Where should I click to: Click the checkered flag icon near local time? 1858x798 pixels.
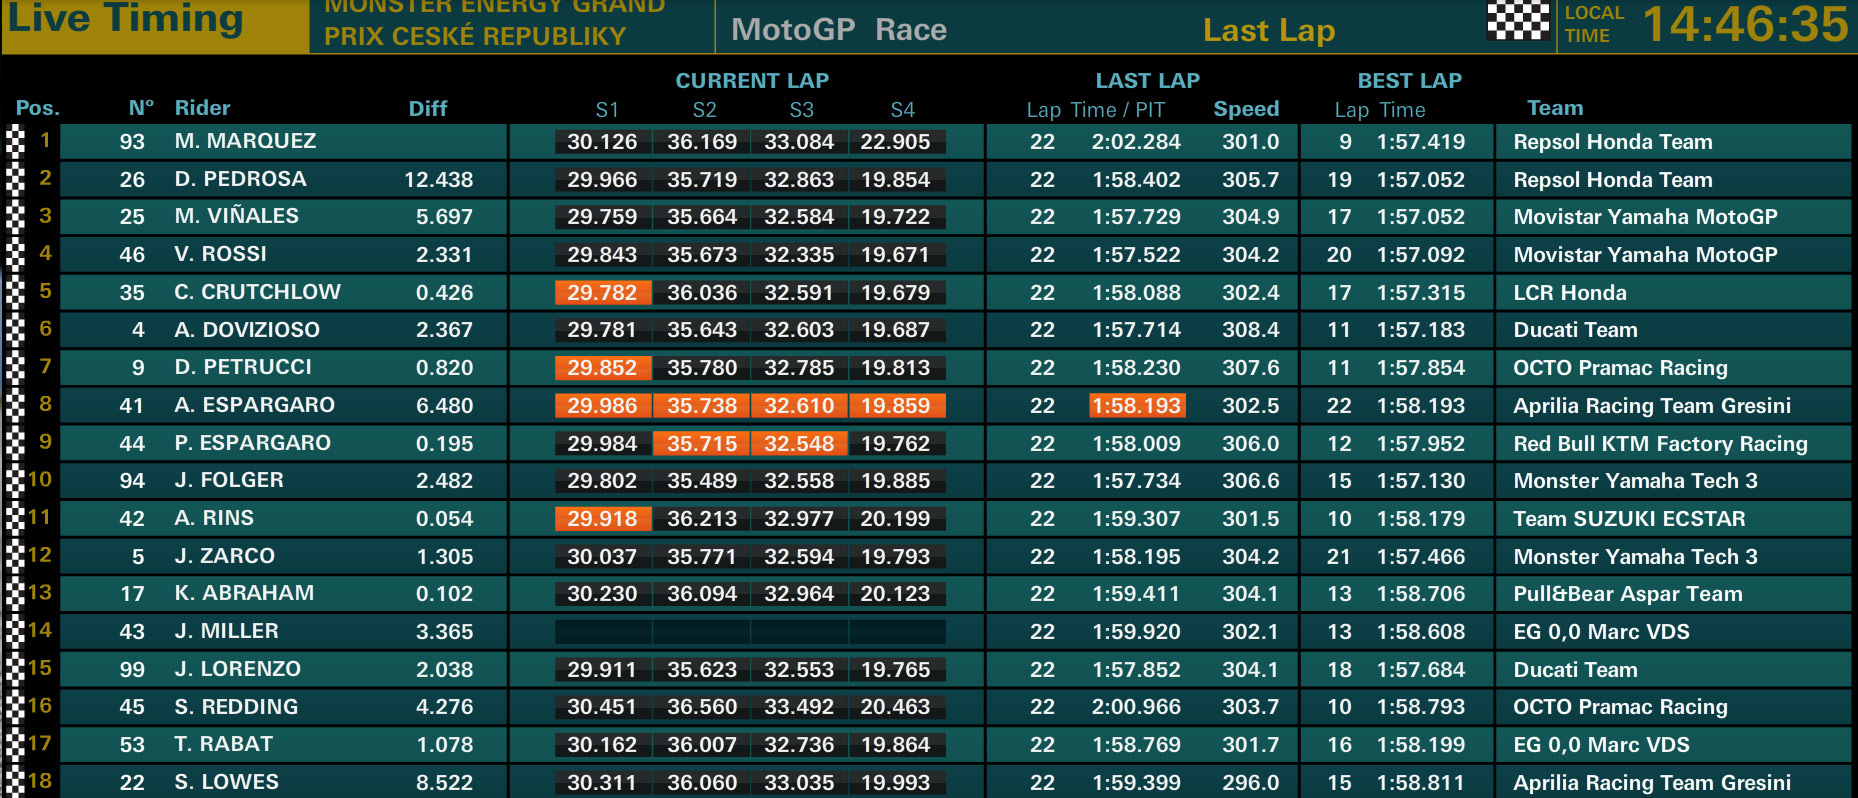coord(1517,21)
